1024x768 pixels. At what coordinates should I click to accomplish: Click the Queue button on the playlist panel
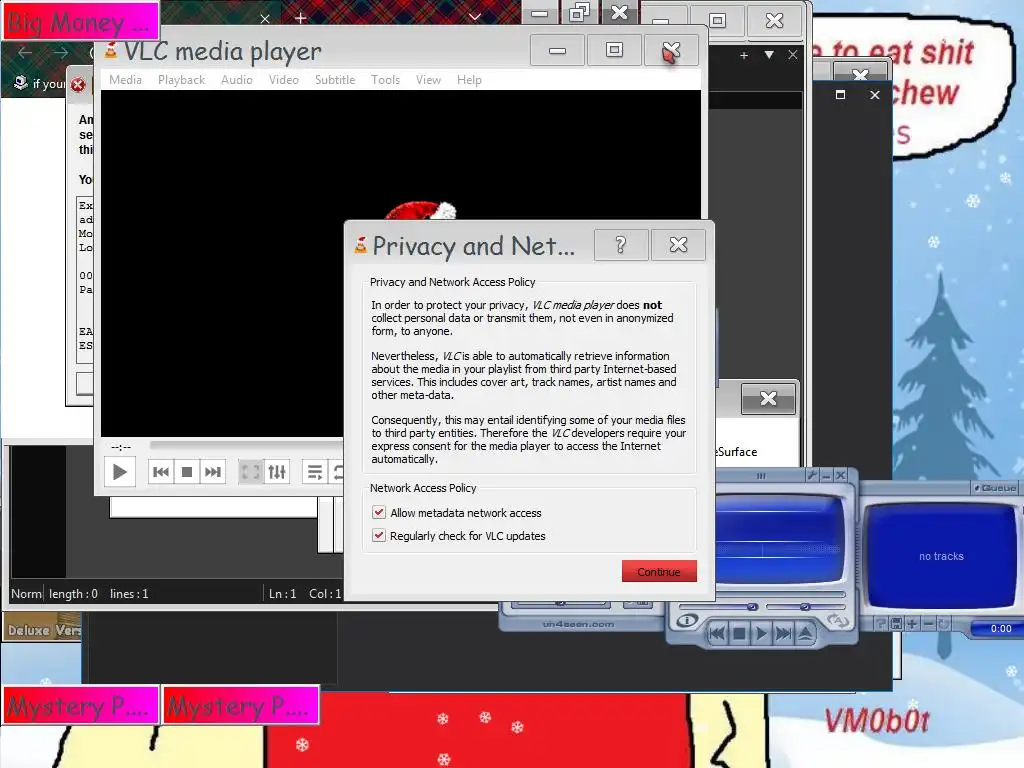995,488
